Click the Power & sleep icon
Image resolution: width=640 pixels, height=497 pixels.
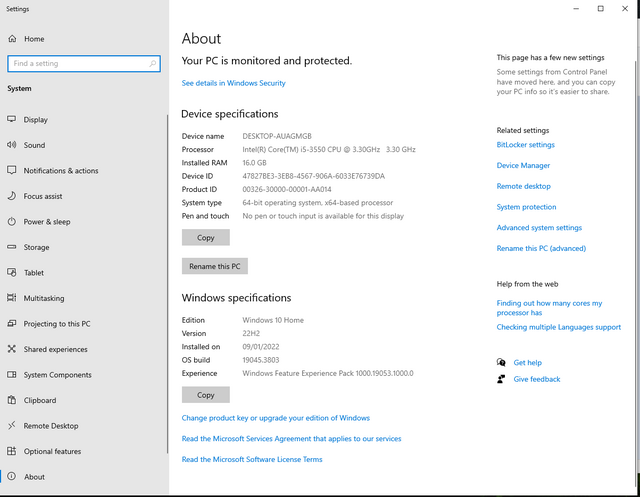coord(12,222)
